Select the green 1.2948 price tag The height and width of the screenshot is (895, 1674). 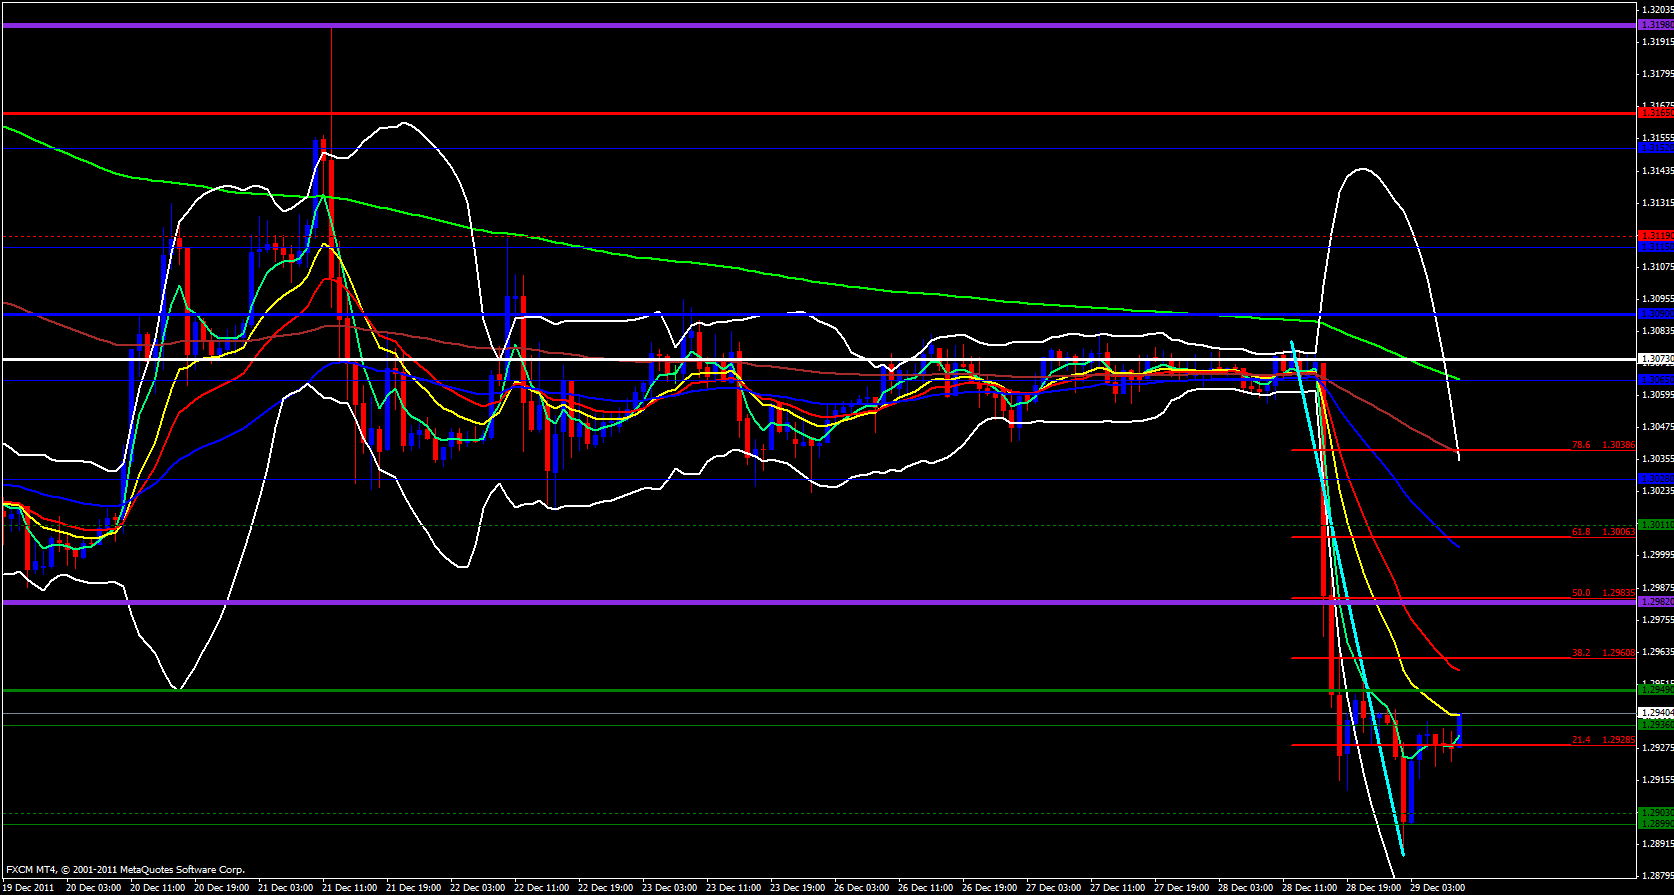(x=1655, y=690)
